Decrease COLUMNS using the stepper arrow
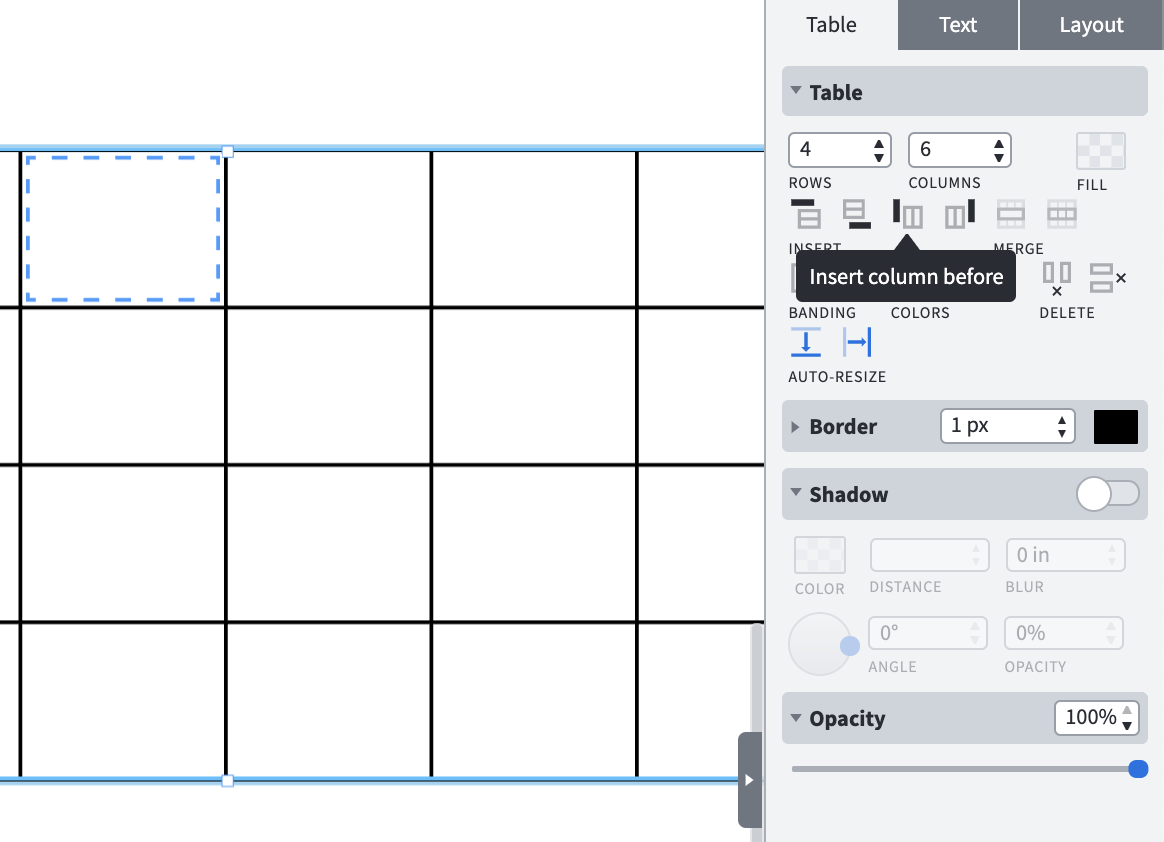 point(998,156)
